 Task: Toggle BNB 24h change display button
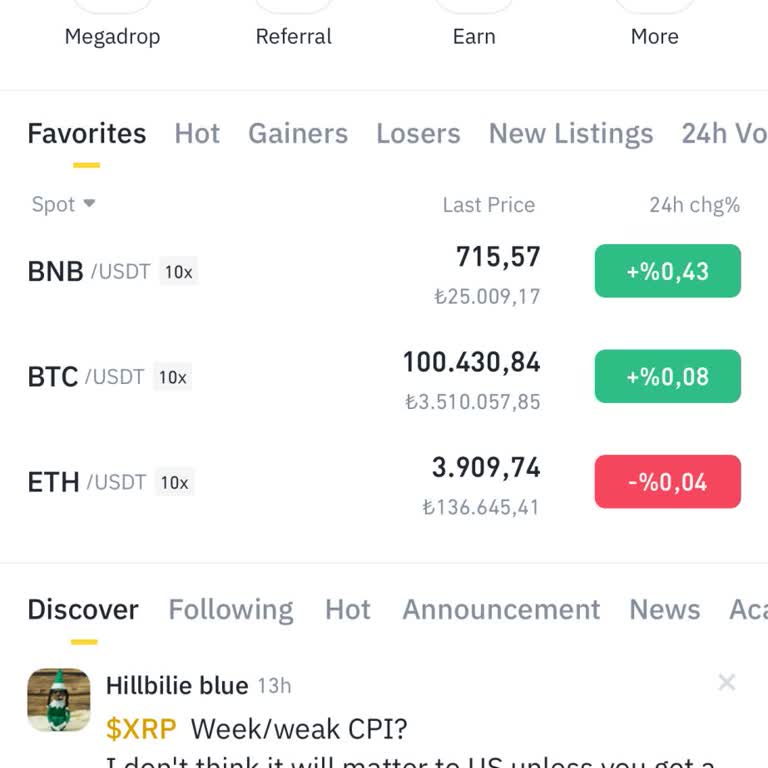pos(667,271)
